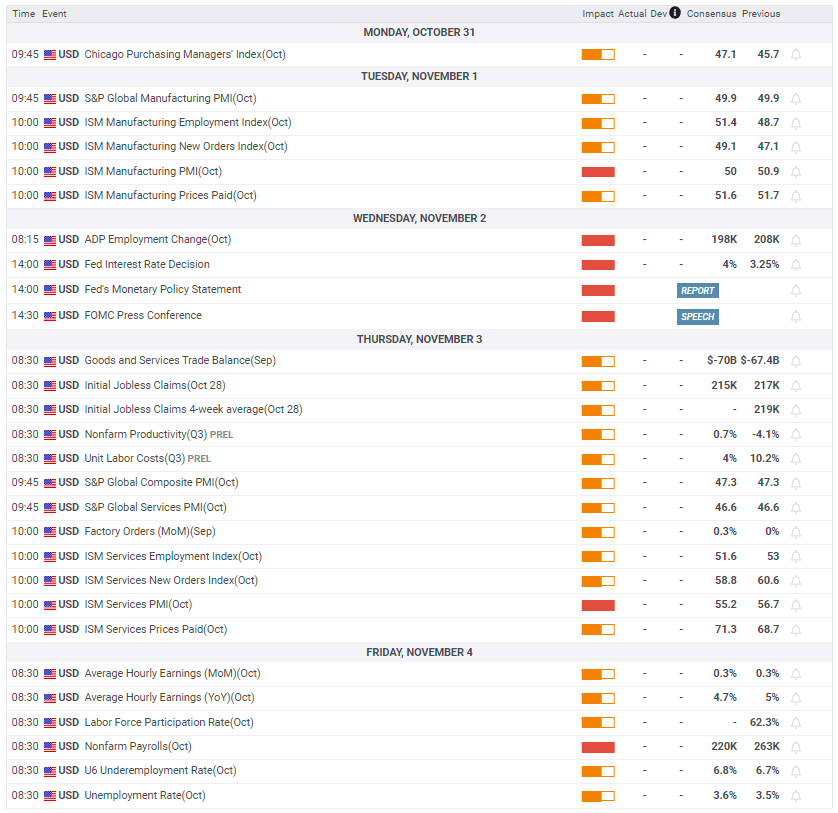Set bell for Goods and Services Trade Balance
838x813 pixels.
[795, 361]
